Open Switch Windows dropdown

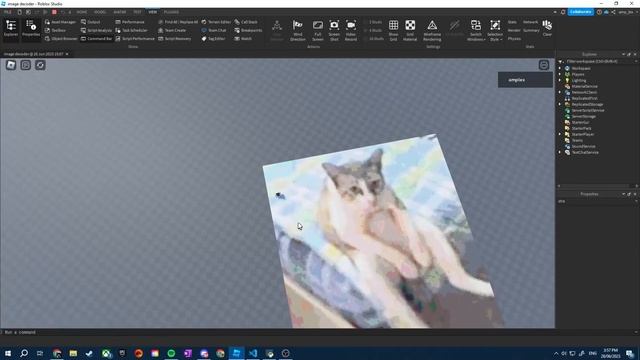[476, 30]
